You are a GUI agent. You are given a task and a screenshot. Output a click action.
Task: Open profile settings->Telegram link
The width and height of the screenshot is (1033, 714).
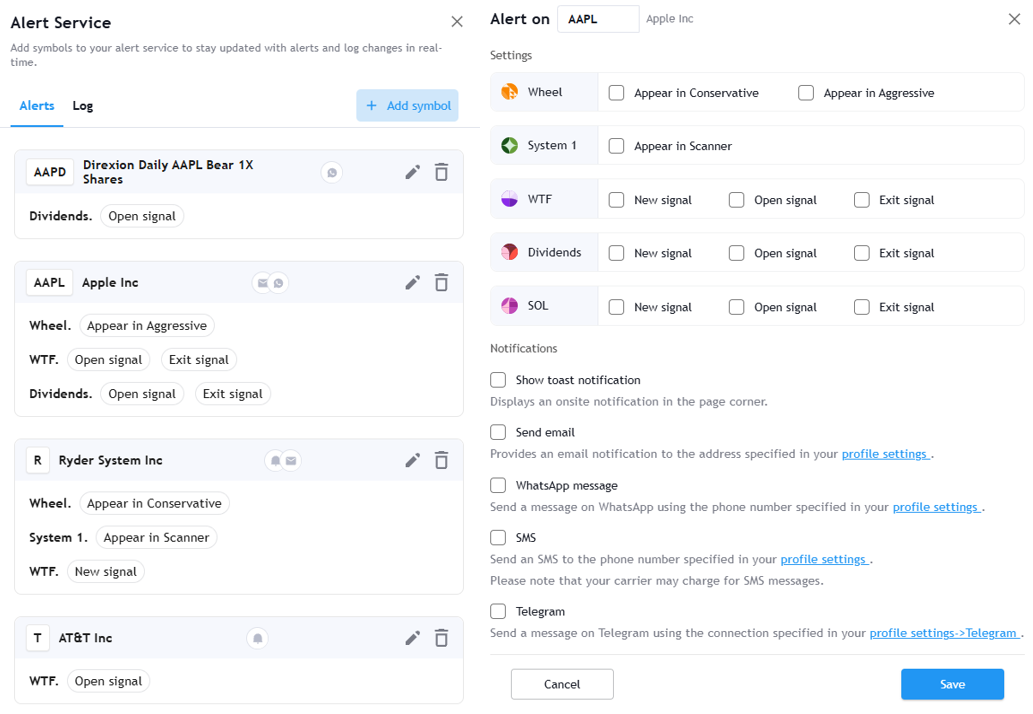945,633
